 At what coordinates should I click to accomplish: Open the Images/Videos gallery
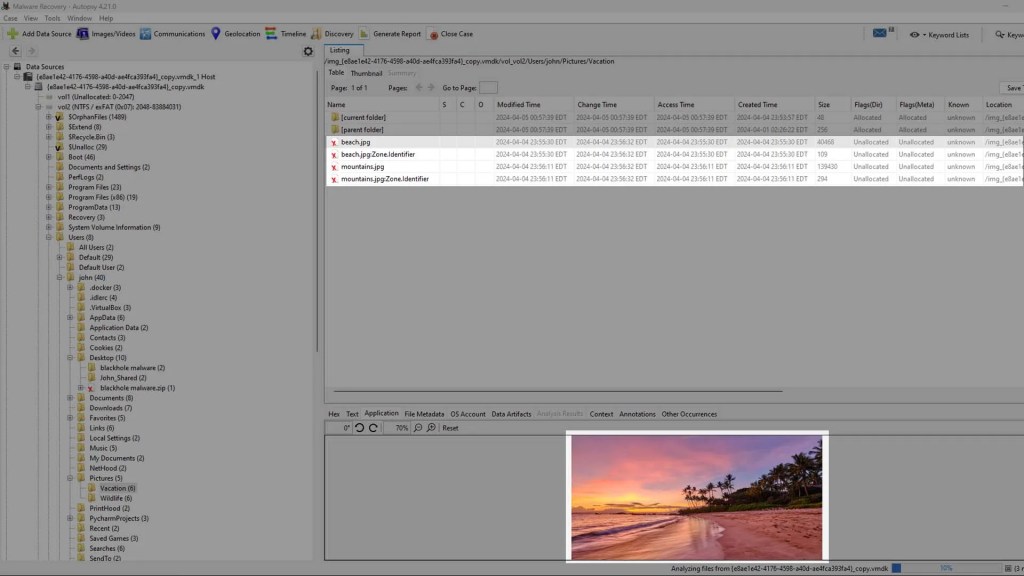click(83, 34)
